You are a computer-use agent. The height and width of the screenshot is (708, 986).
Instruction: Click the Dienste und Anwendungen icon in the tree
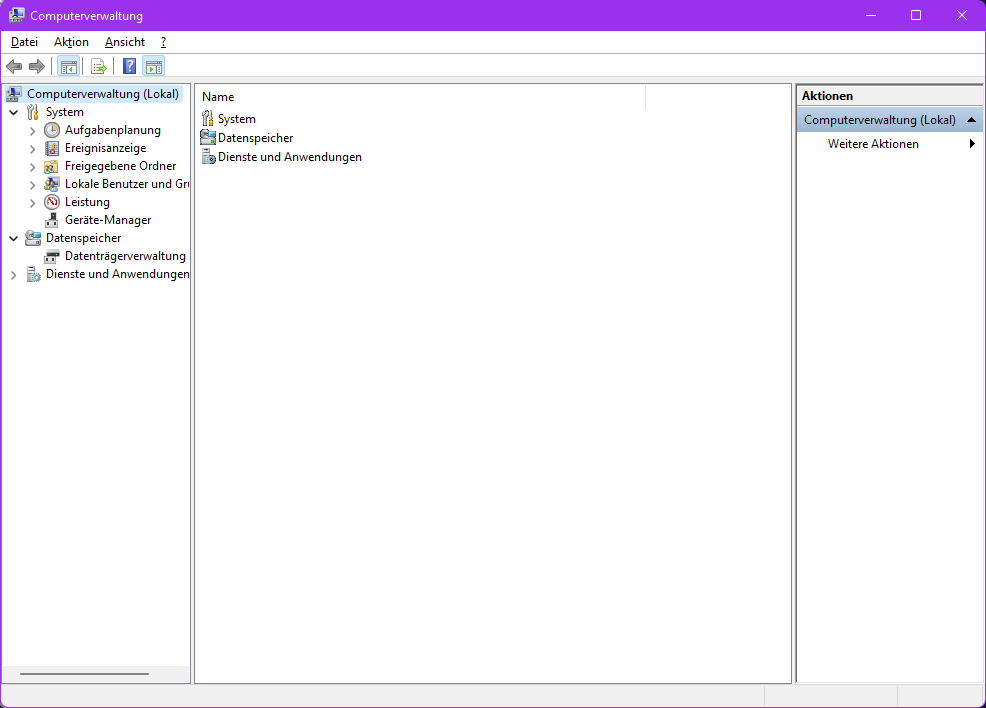[33, 274]
